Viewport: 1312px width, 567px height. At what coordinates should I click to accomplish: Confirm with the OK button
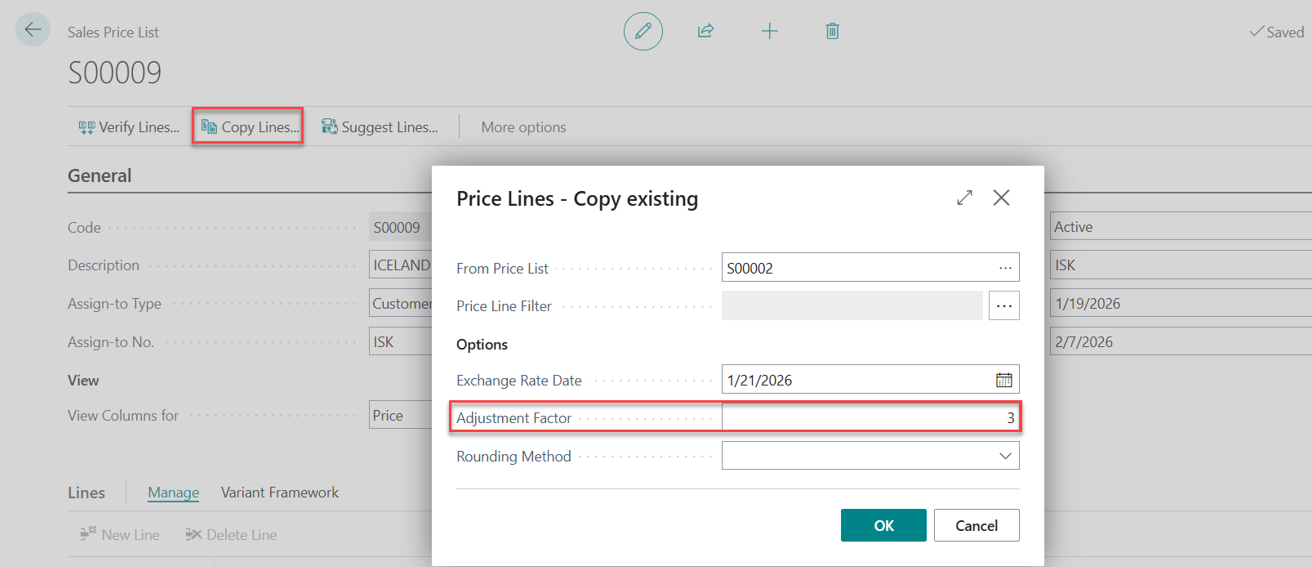pos(883,525)
